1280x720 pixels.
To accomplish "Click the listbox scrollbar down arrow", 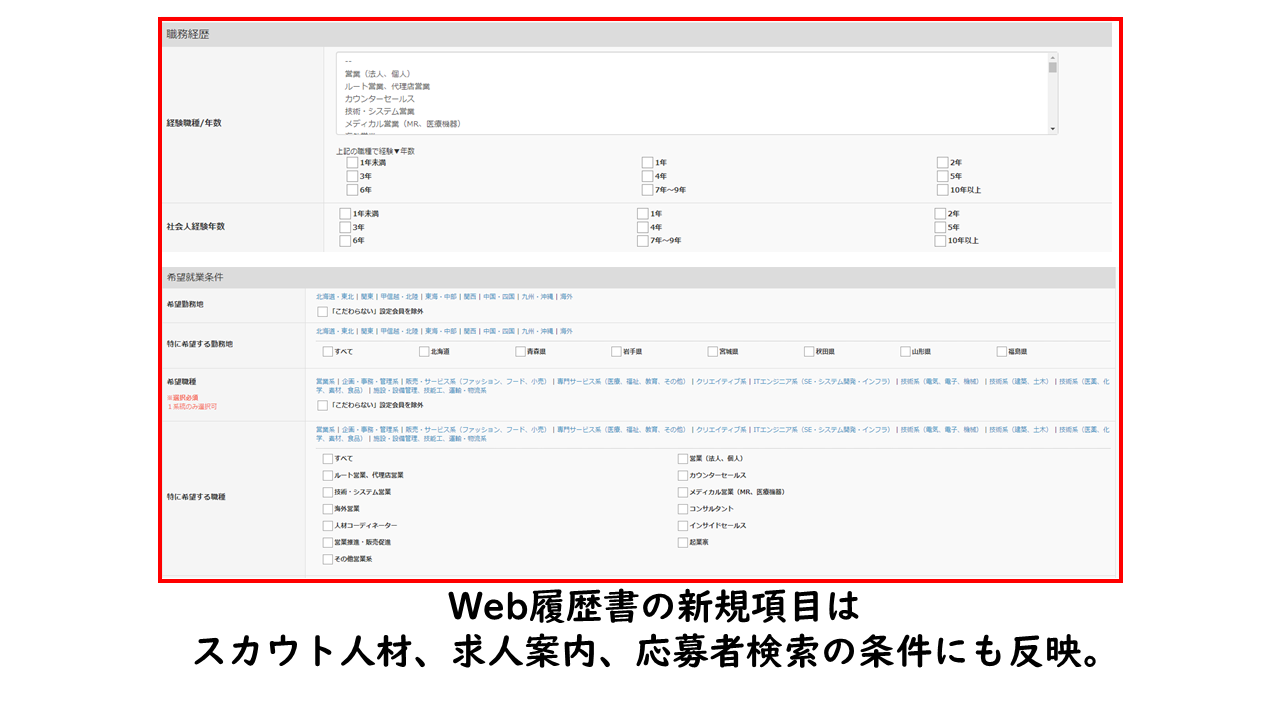I will pyautogui.click(x=1052, y=129).
